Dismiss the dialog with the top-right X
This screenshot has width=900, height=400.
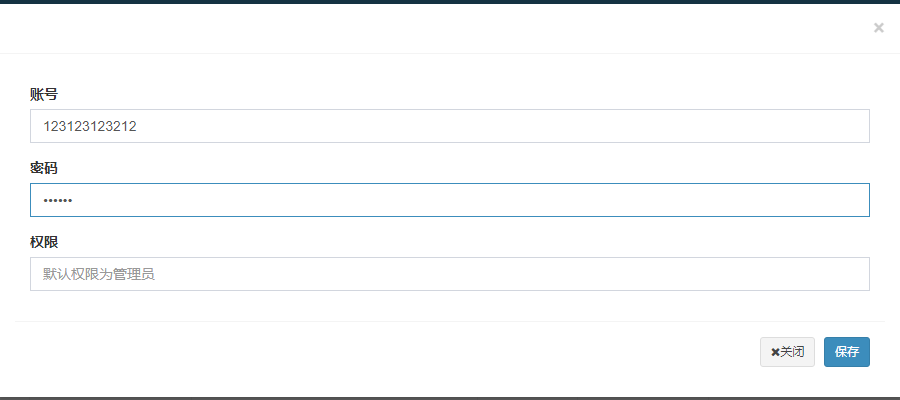coord(878,28)
